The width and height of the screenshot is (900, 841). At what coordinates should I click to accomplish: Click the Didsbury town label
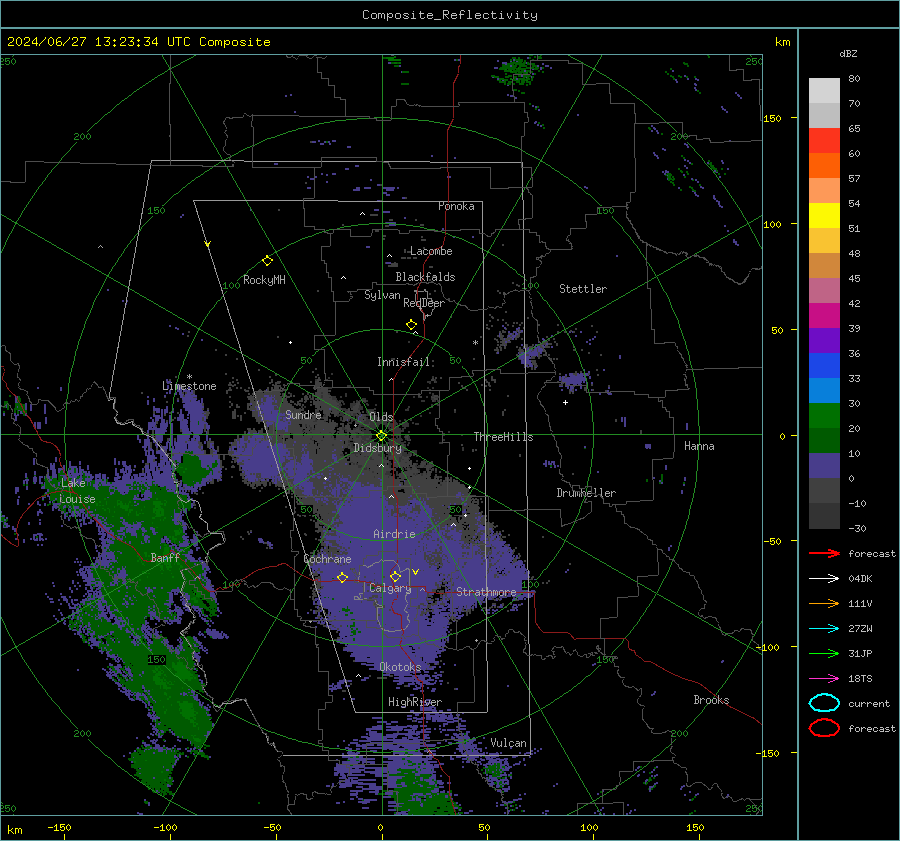[x=378, y=448]
